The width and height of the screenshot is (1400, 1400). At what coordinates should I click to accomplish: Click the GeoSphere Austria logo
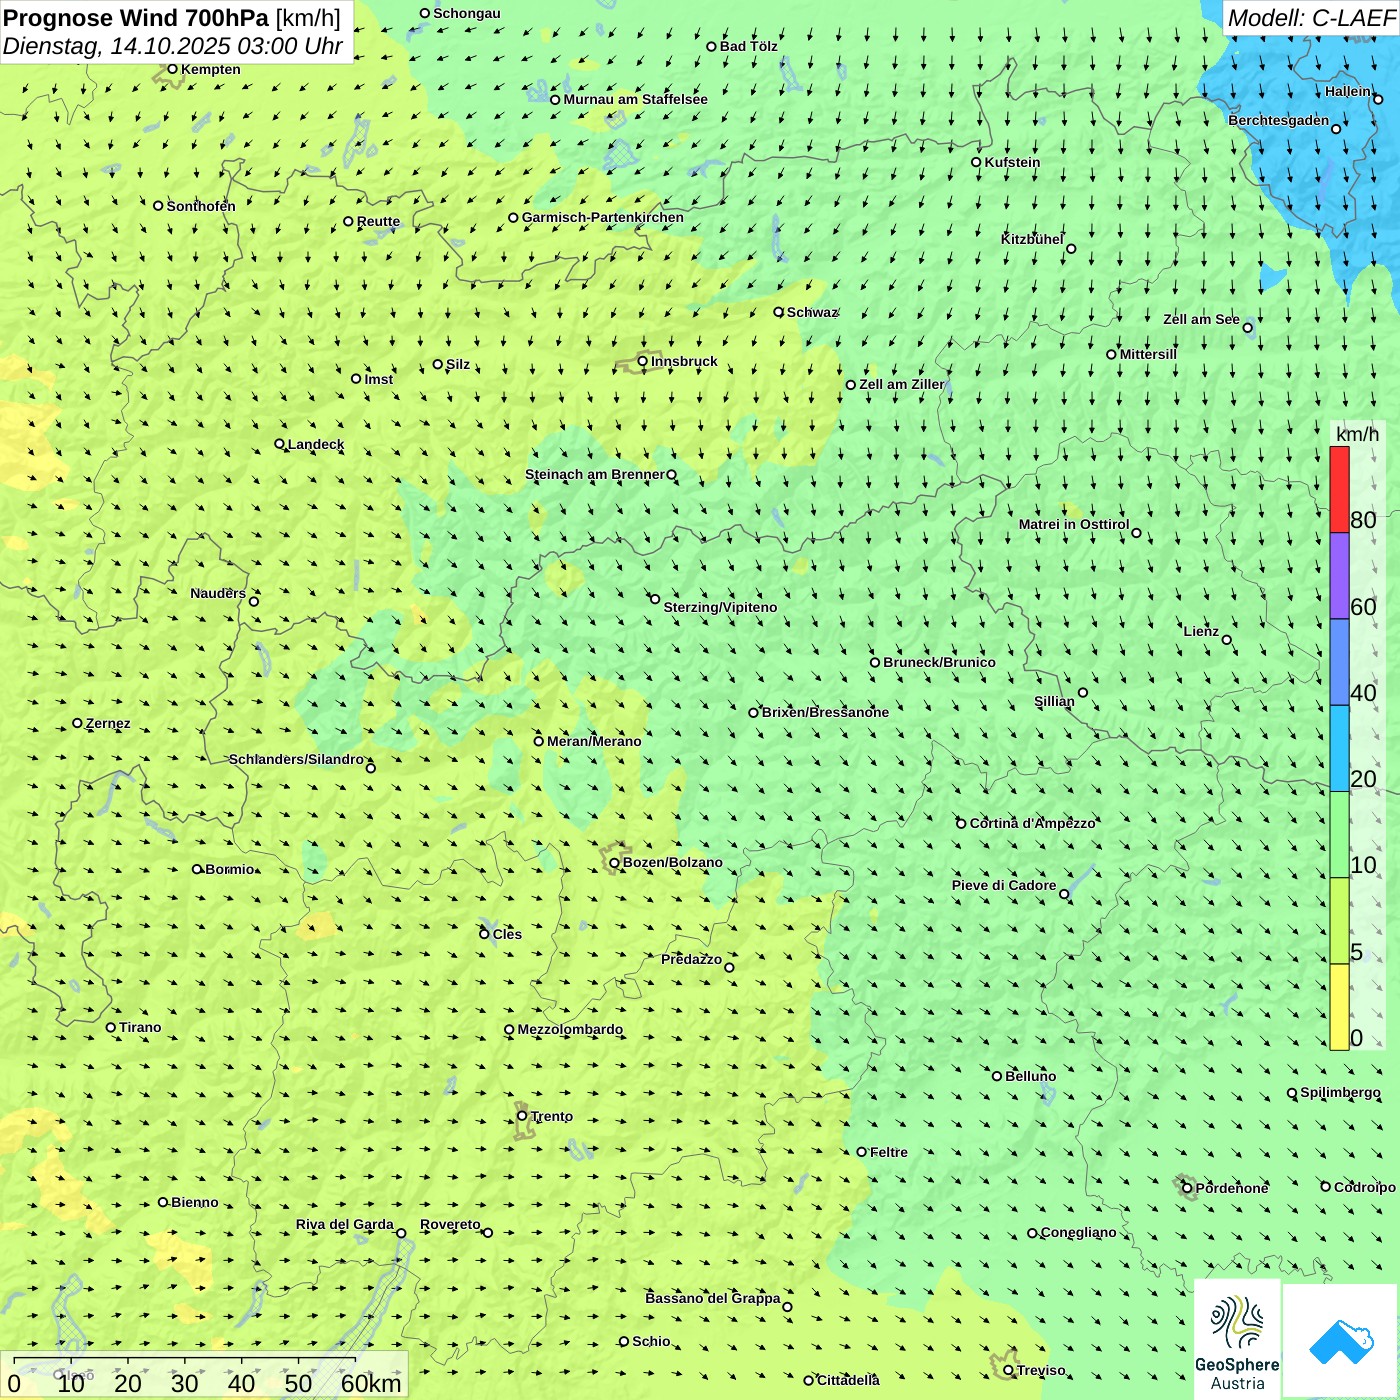(1237, 1340)
